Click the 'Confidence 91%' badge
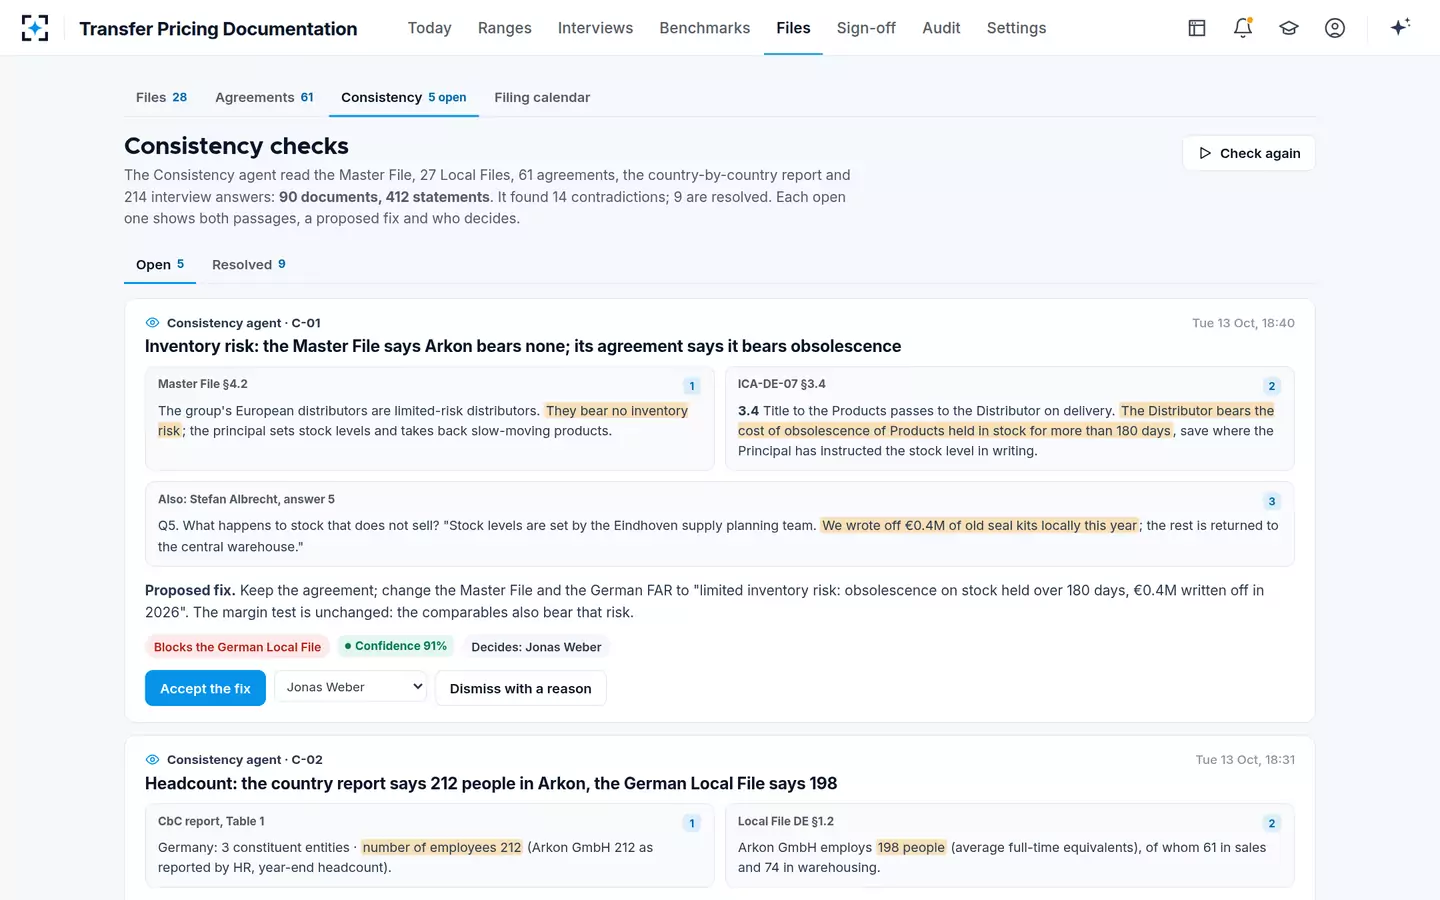Image resolution: width=1440 pixels, height=900 pixels. click(396, 646)
